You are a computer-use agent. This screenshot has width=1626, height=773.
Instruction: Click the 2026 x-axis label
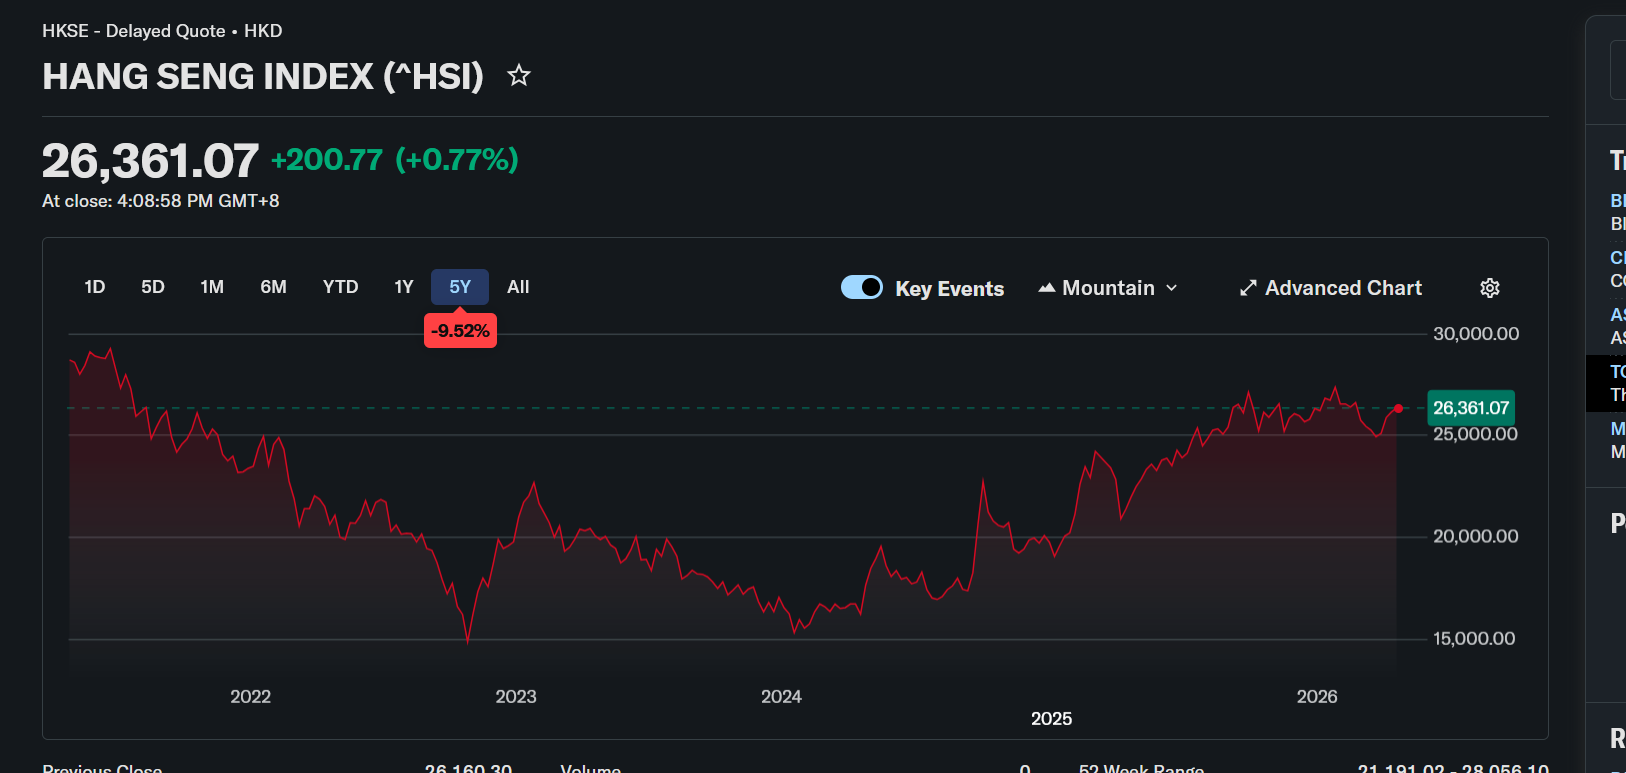pos(1317,697)
